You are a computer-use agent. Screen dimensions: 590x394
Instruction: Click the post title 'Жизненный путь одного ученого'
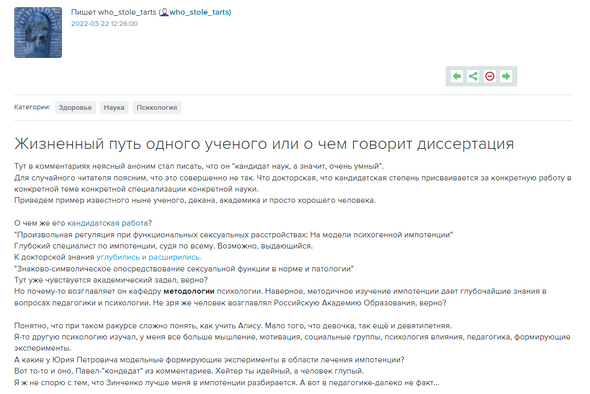pos(264,144)
